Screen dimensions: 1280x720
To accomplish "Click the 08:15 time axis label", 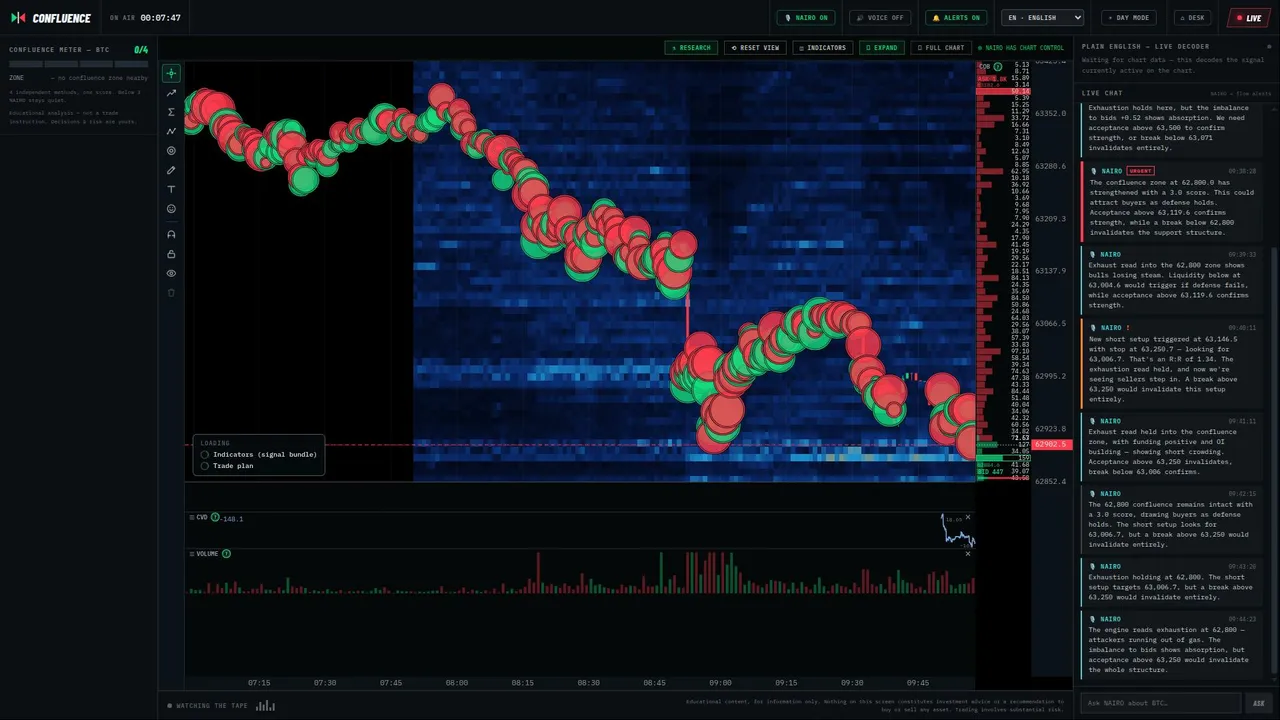I will point(522,683).
